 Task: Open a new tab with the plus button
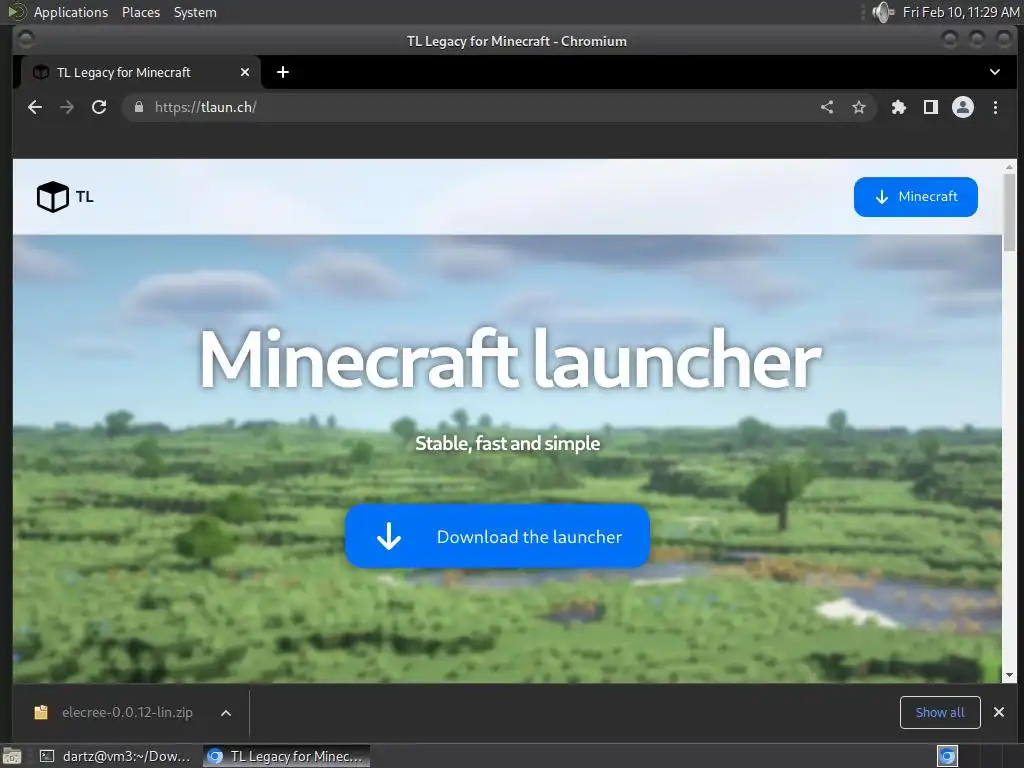(x=283, y=72)
